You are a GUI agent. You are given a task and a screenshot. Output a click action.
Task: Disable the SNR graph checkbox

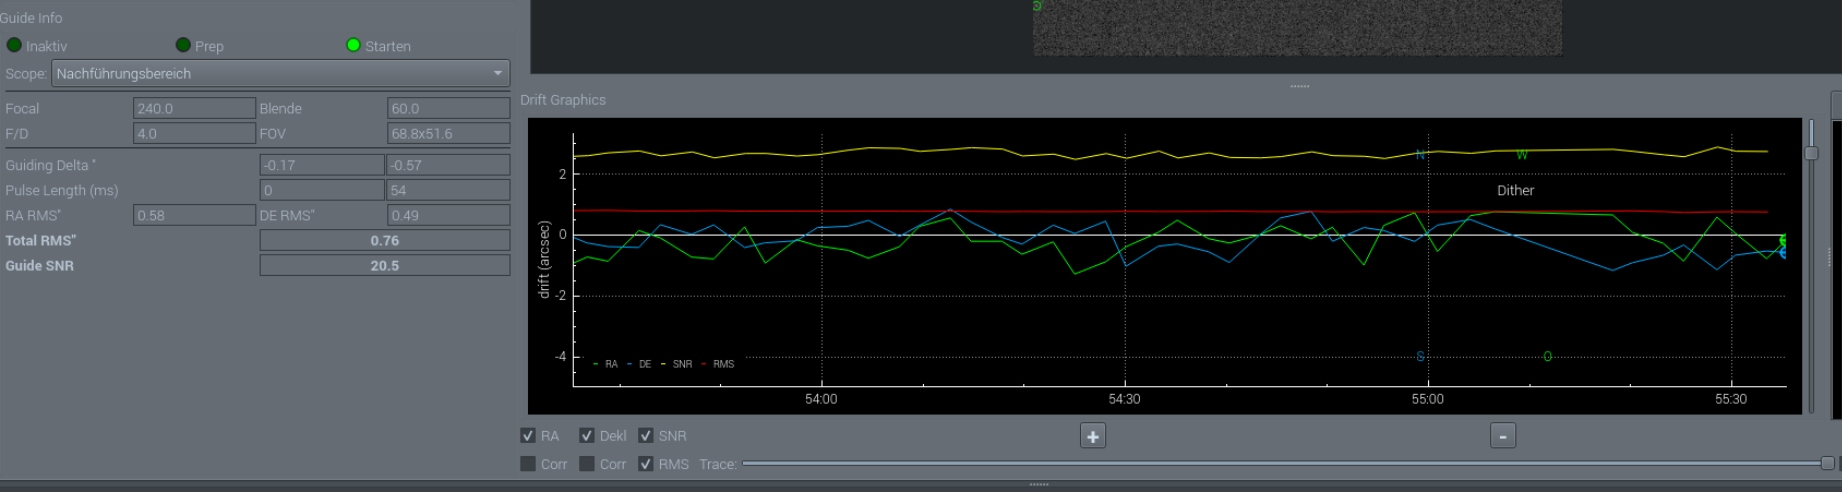(x=646, y=435)
